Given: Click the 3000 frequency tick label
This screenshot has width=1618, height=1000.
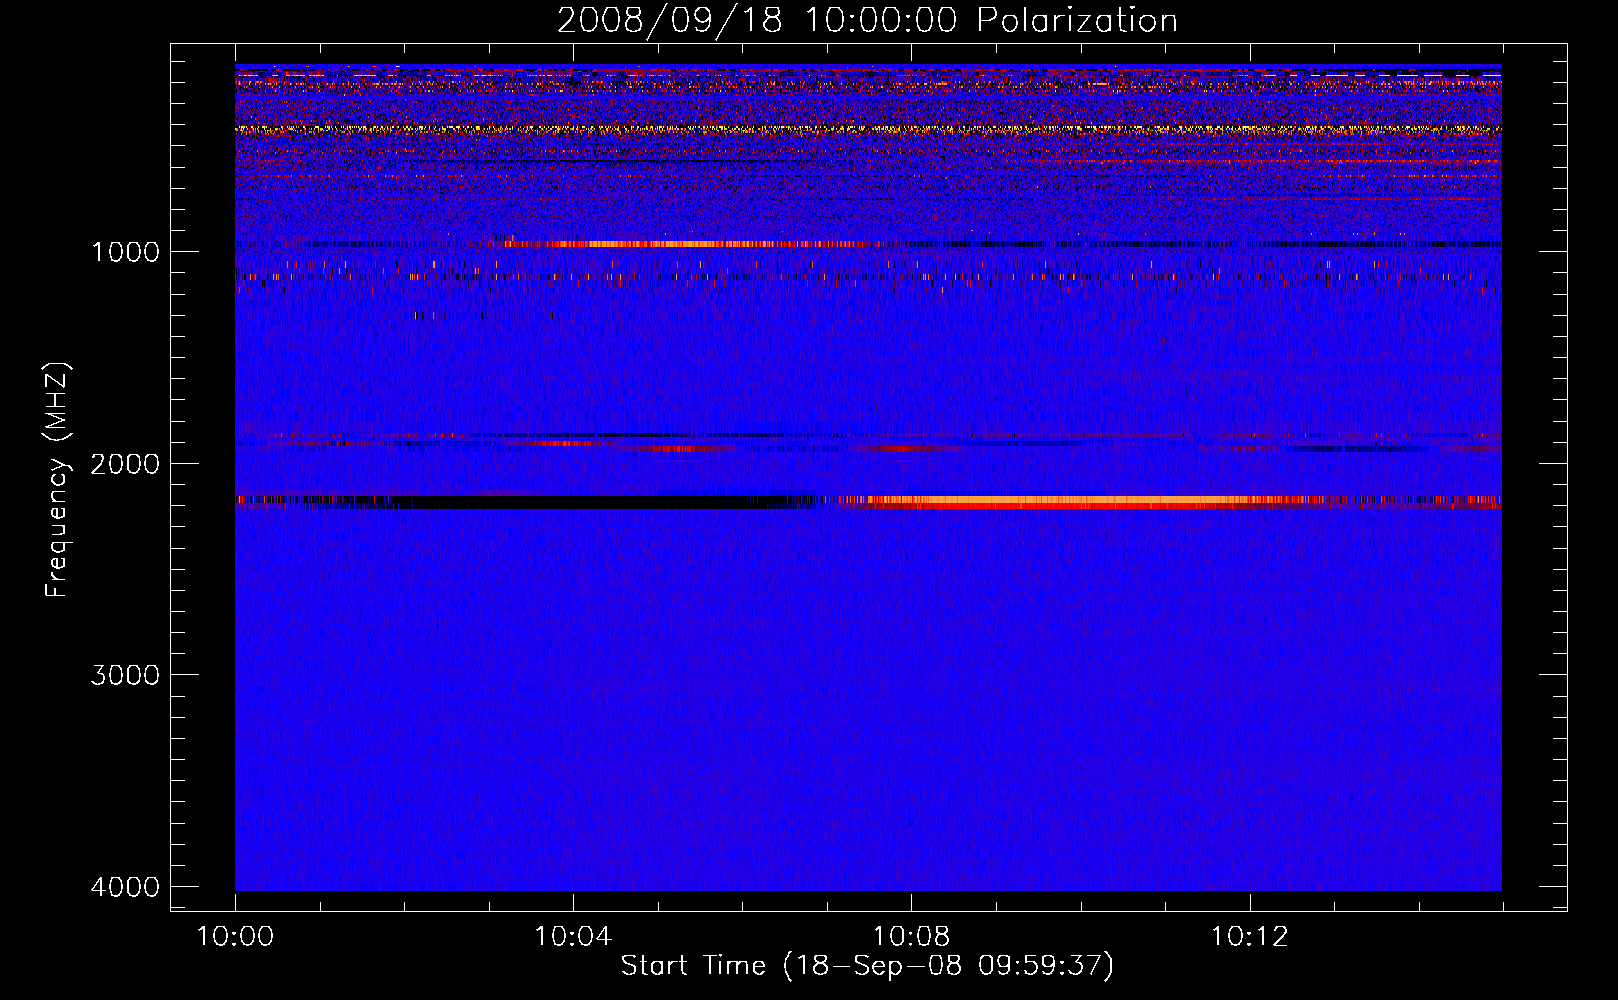Looking at the screenshot, I should click(125, 675).
